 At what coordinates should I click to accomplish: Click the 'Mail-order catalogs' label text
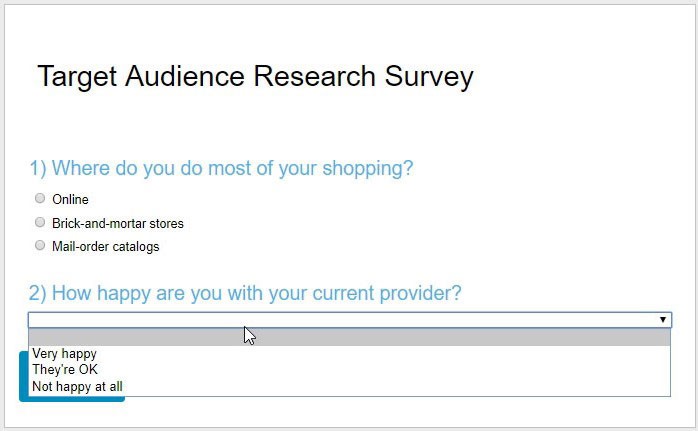(105, 247)
